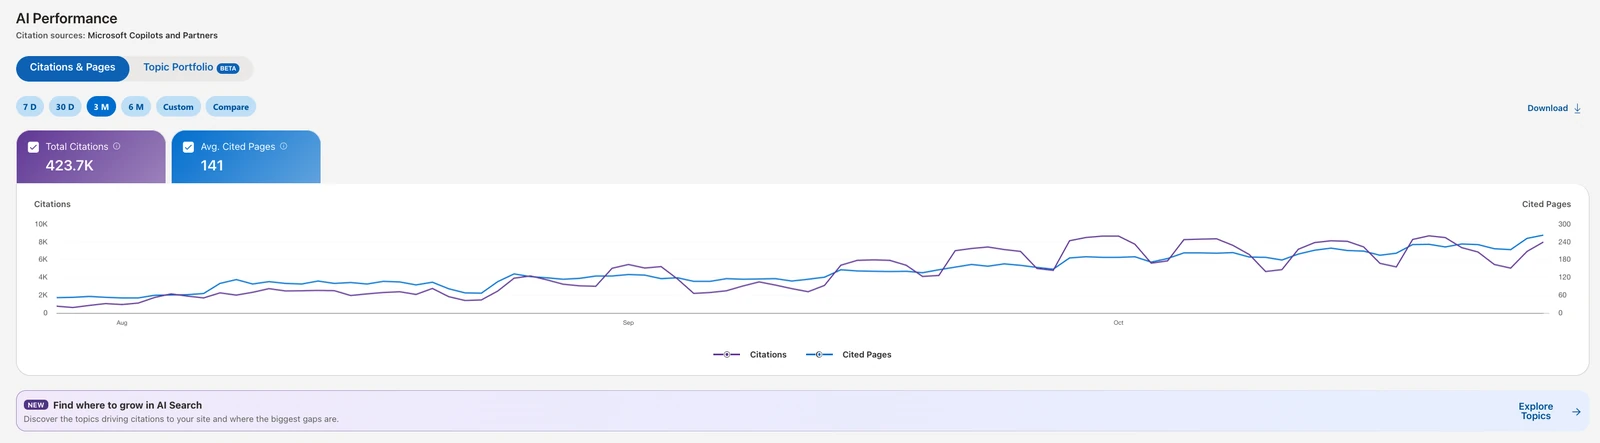Viewport: 1600px width, 443px height.
Task: Click the Cited Pages legend marker icon
Action: pos(819,355)
